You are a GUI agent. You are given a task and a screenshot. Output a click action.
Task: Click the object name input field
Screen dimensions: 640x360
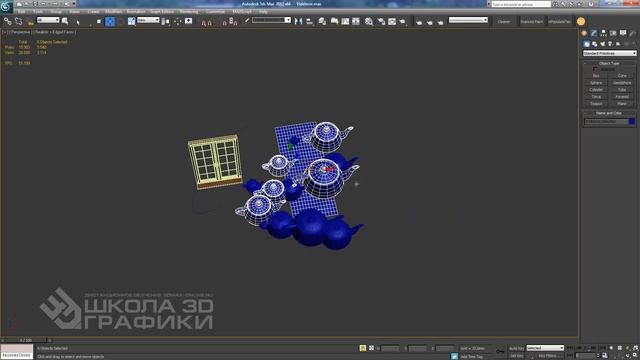[606, 122]
